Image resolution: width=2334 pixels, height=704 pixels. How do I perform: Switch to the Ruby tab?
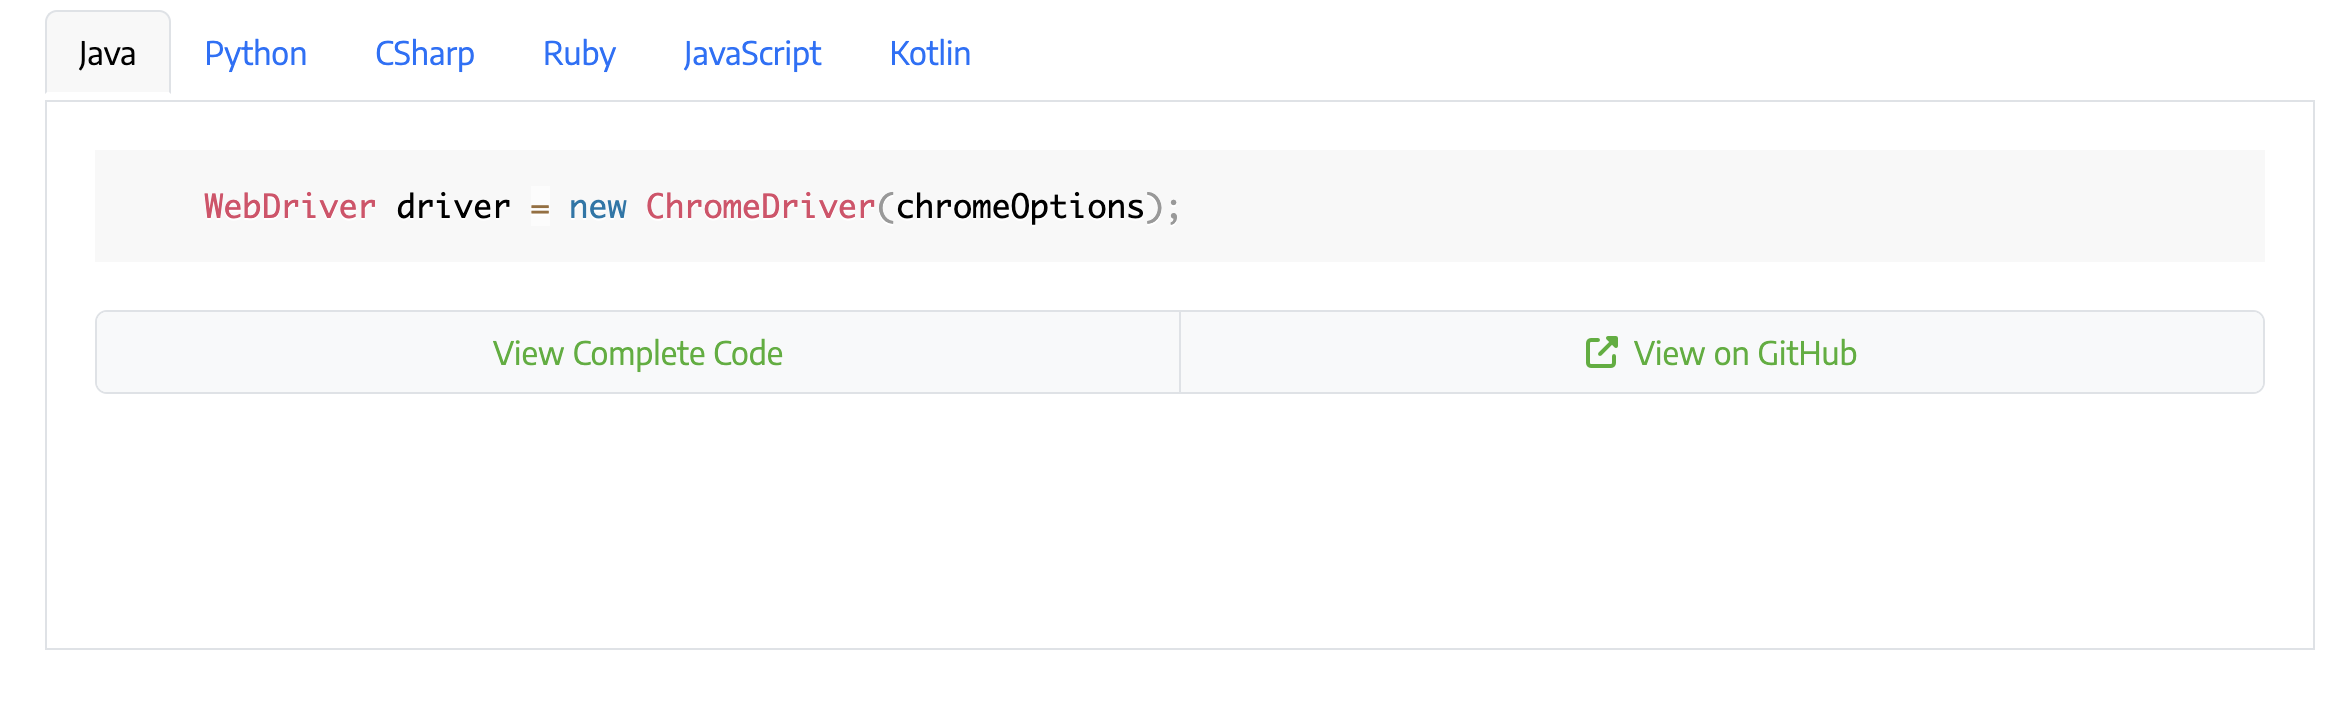(579, 53)
